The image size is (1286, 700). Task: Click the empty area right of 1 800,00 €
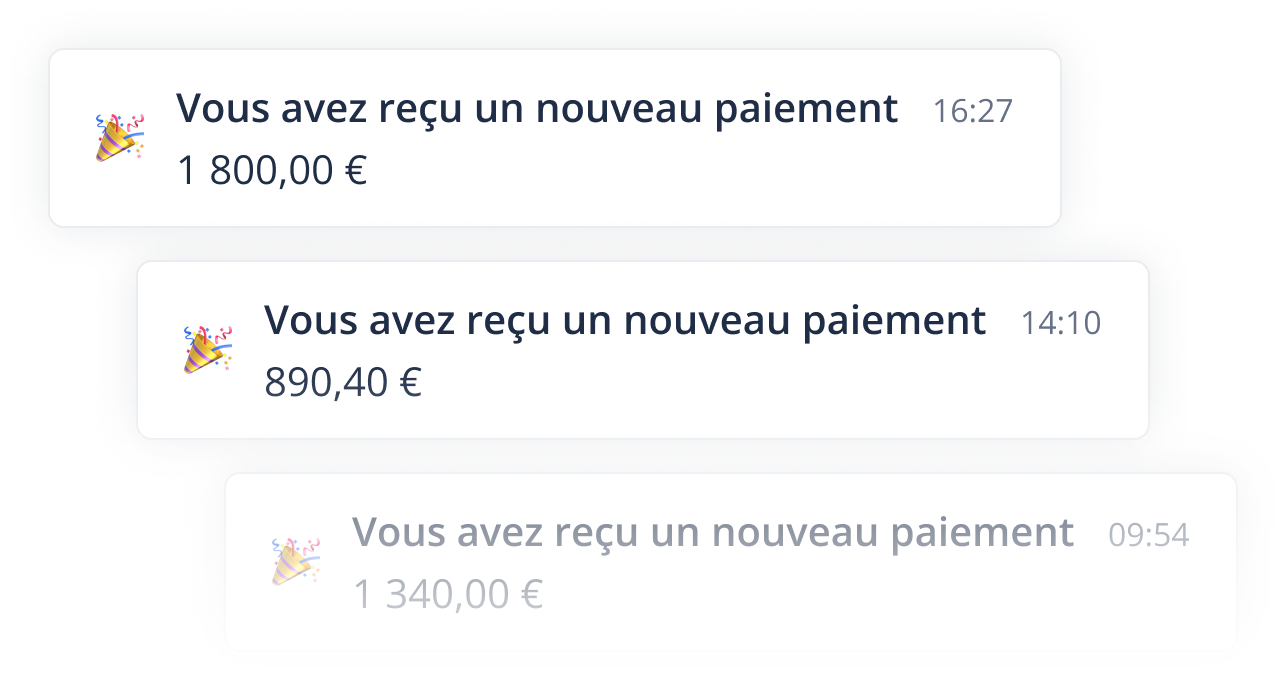[x=700, y=172]
